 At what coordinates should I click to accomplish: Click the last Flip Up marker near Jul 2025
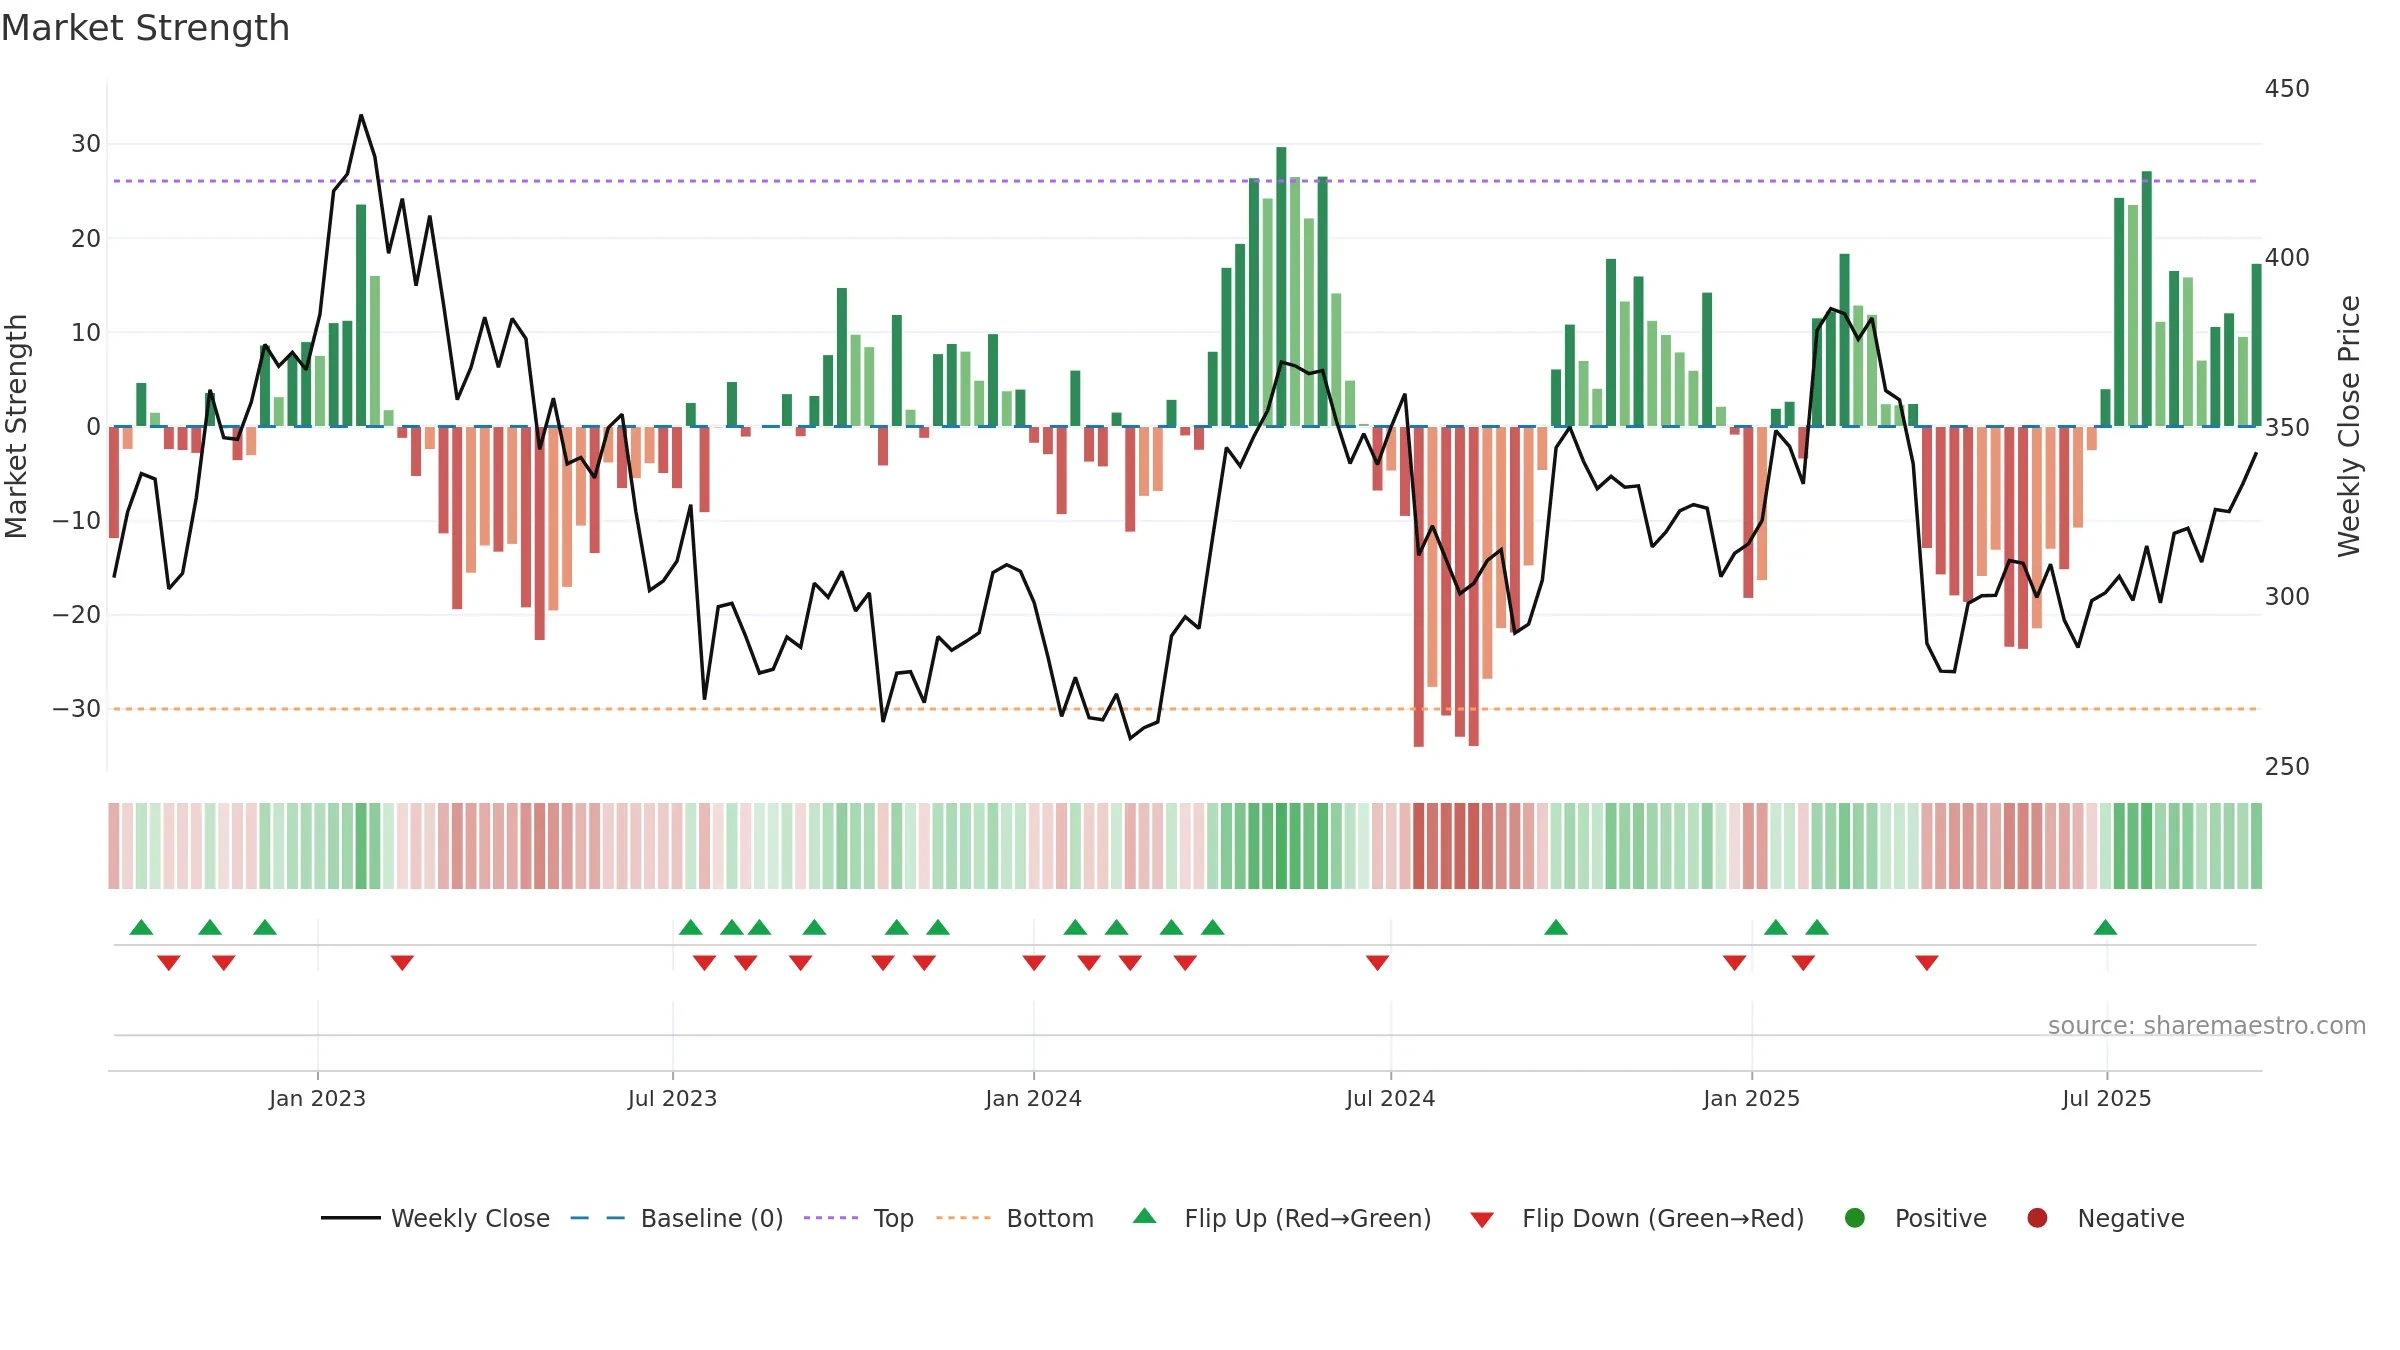(x=2105, y=927)
